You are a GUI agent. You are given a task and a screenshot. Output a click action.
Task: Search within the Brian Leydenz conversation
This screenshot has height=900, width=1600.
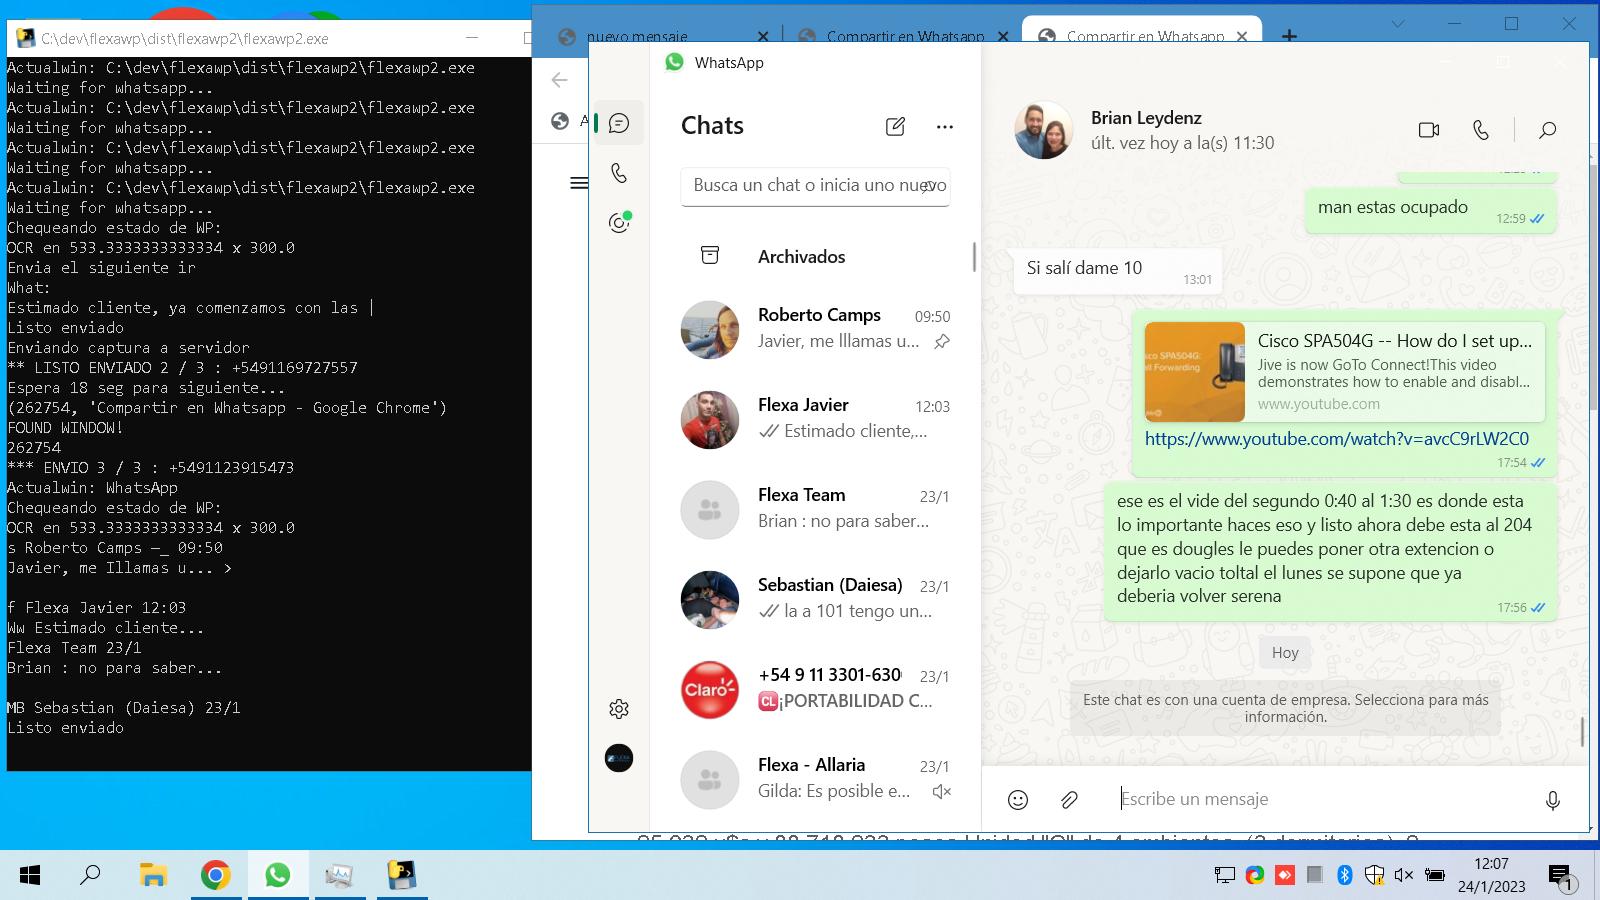(x=1547, y=130)
